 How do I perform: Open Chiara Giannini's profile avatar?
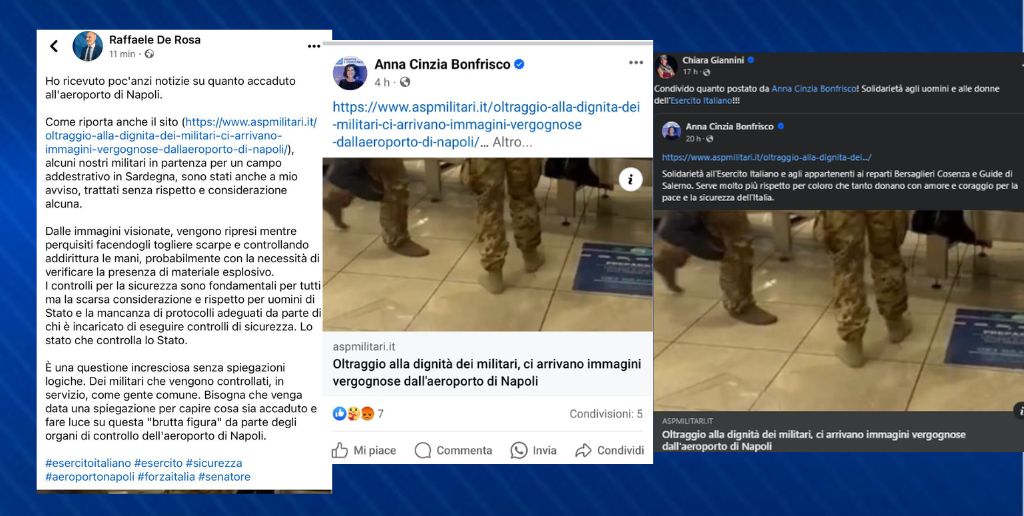pos(665,67)
